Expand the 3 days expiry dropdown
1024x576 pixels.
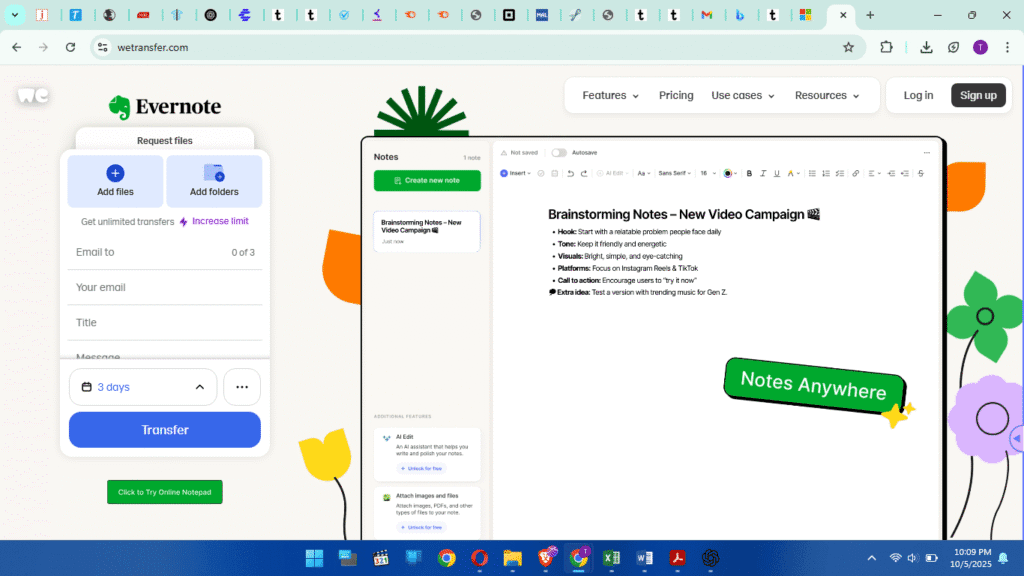143,387
